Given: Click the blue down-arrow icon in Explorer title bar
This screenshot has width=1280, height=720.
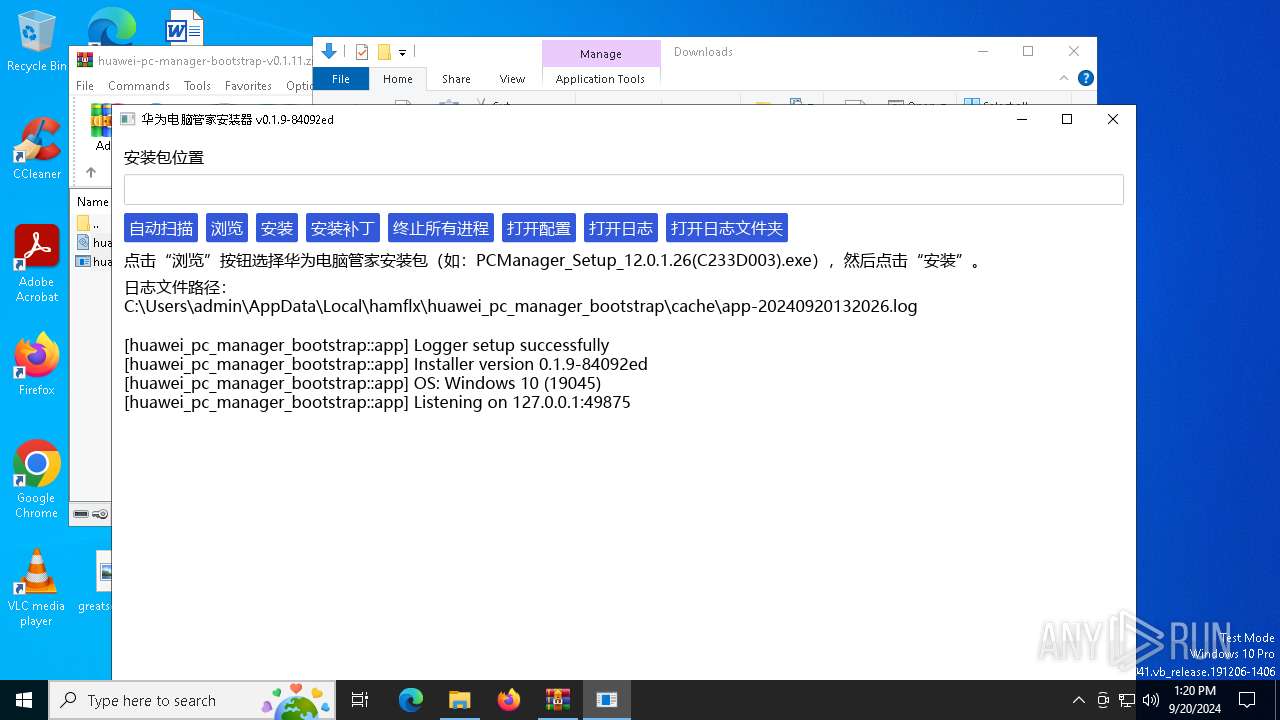Looking at the screenshot, I should (329, 52).
